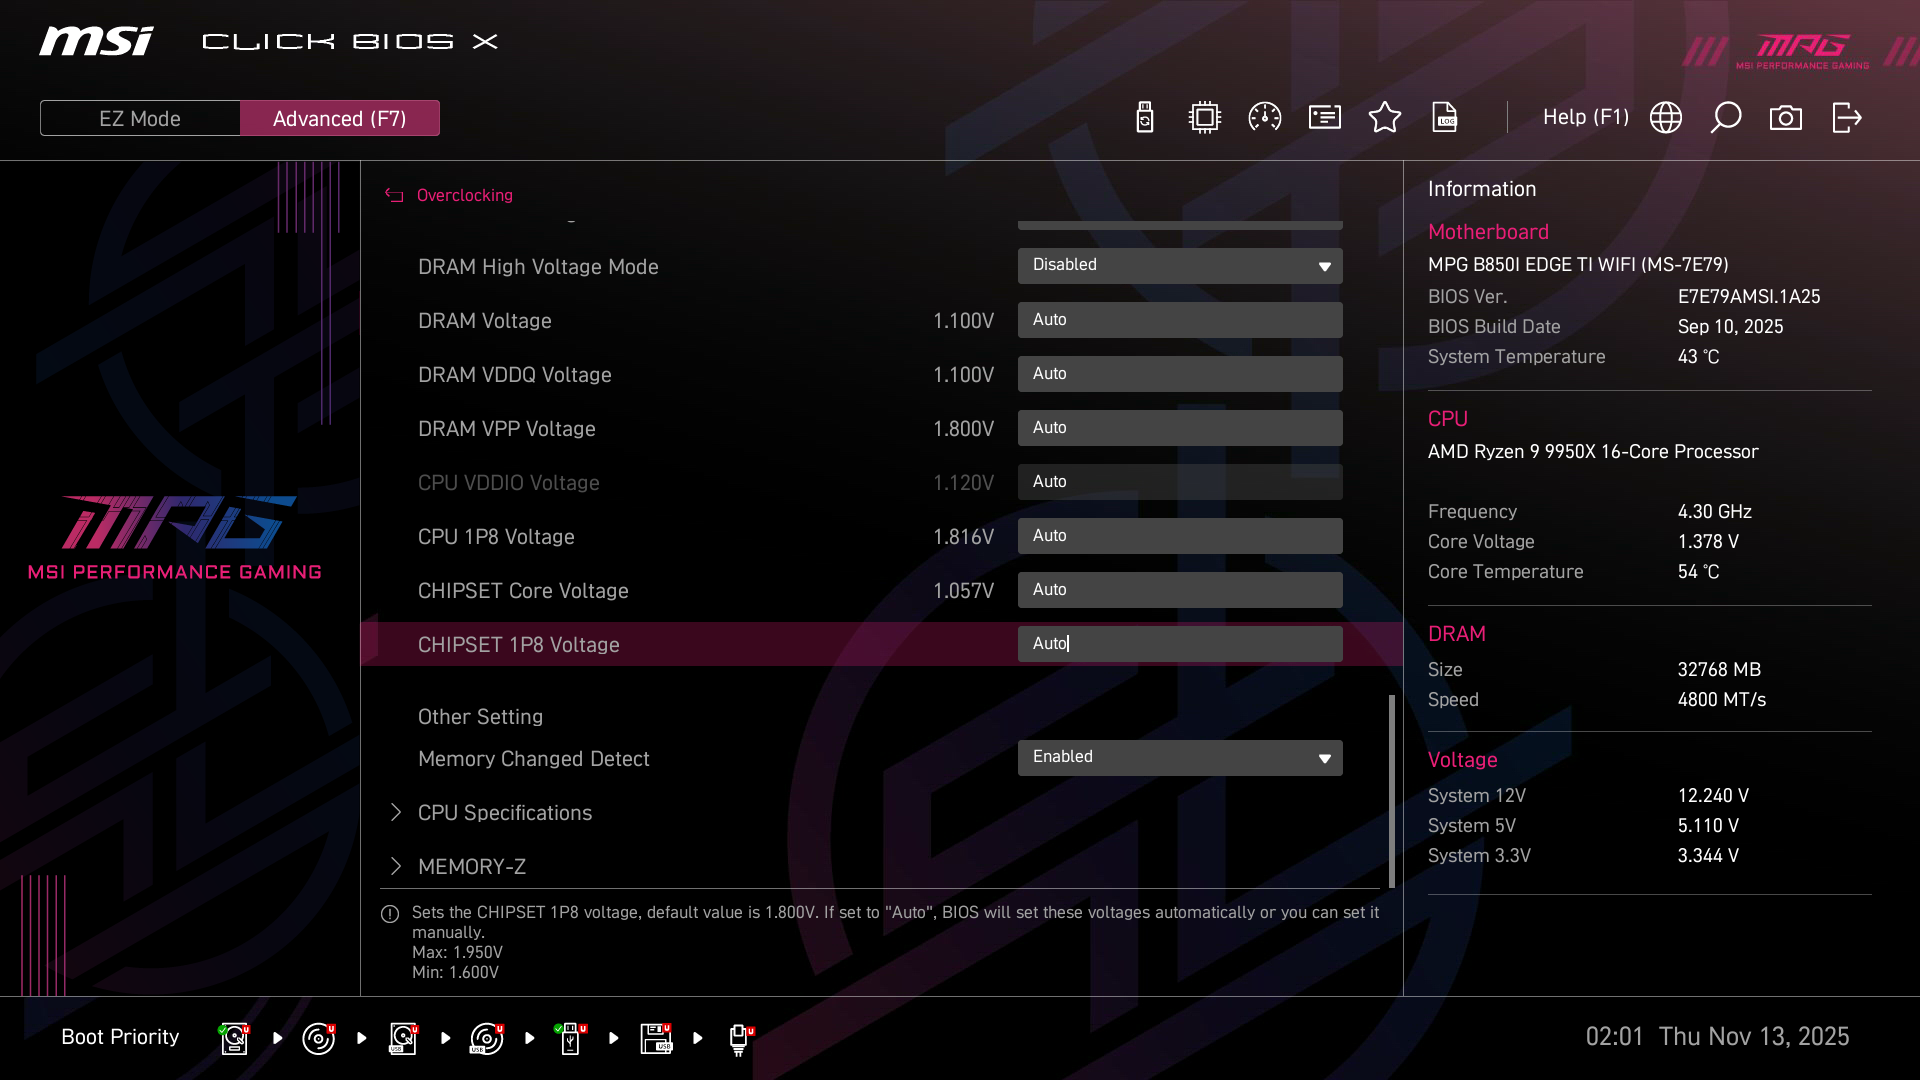Click the exit arrow icon

pos(1846,118)
